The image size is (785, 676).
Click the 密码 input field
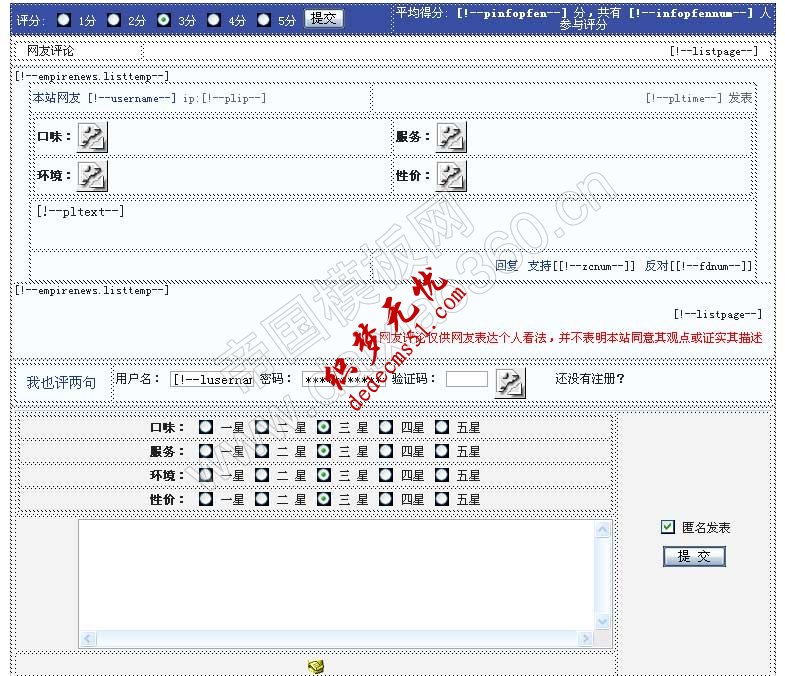point(344,380)
